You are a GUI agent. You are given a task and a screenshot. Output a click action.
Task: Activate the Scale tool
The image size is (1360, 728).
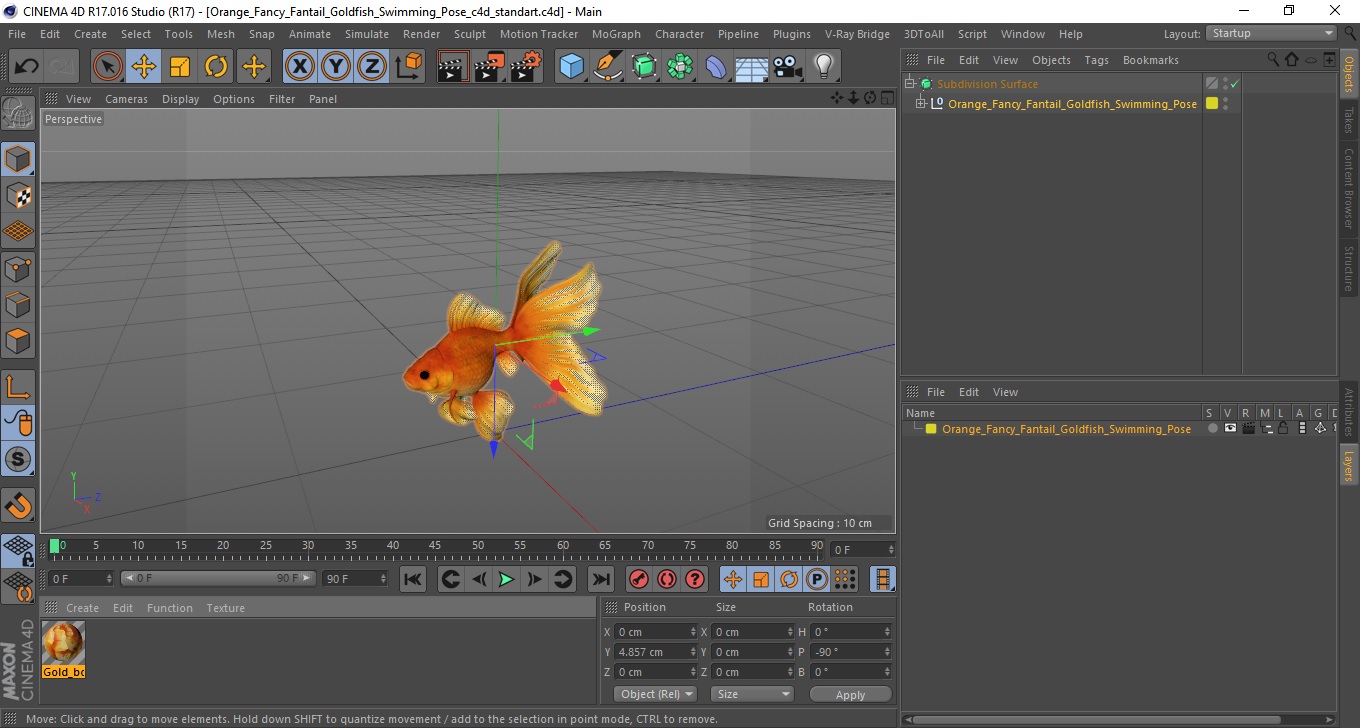point(180,67)
